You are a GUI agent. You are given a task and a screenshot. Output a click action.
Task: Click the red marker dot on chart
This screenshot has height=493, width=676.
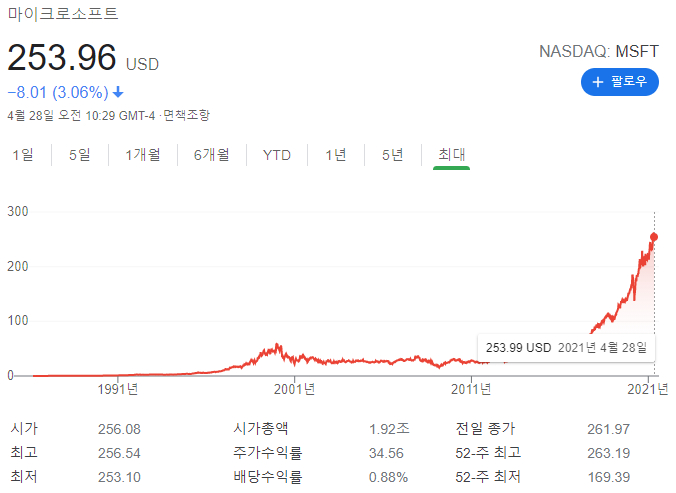tap(654, 237)
